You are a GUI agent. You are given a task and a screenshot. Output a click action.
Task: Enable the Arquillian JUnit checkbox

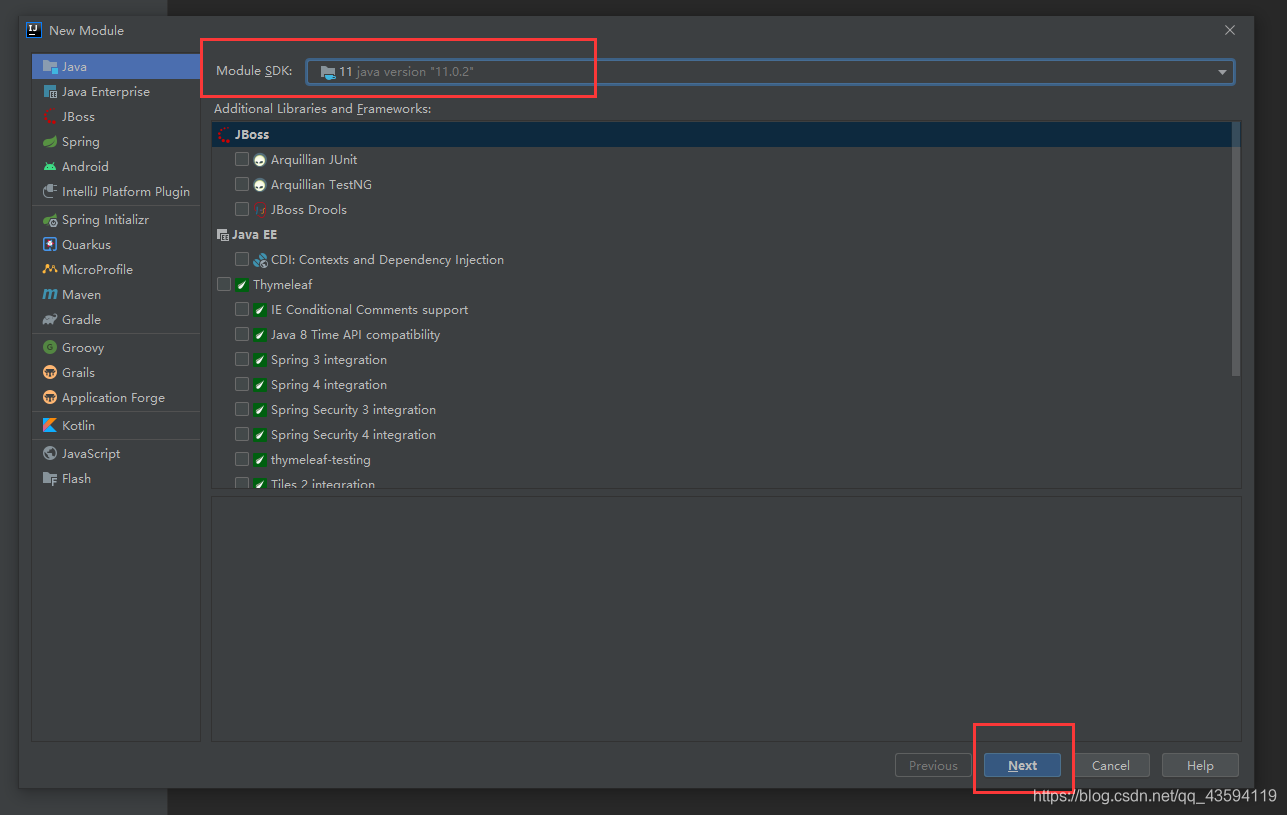pyautogui.click(x=242, y=160)
